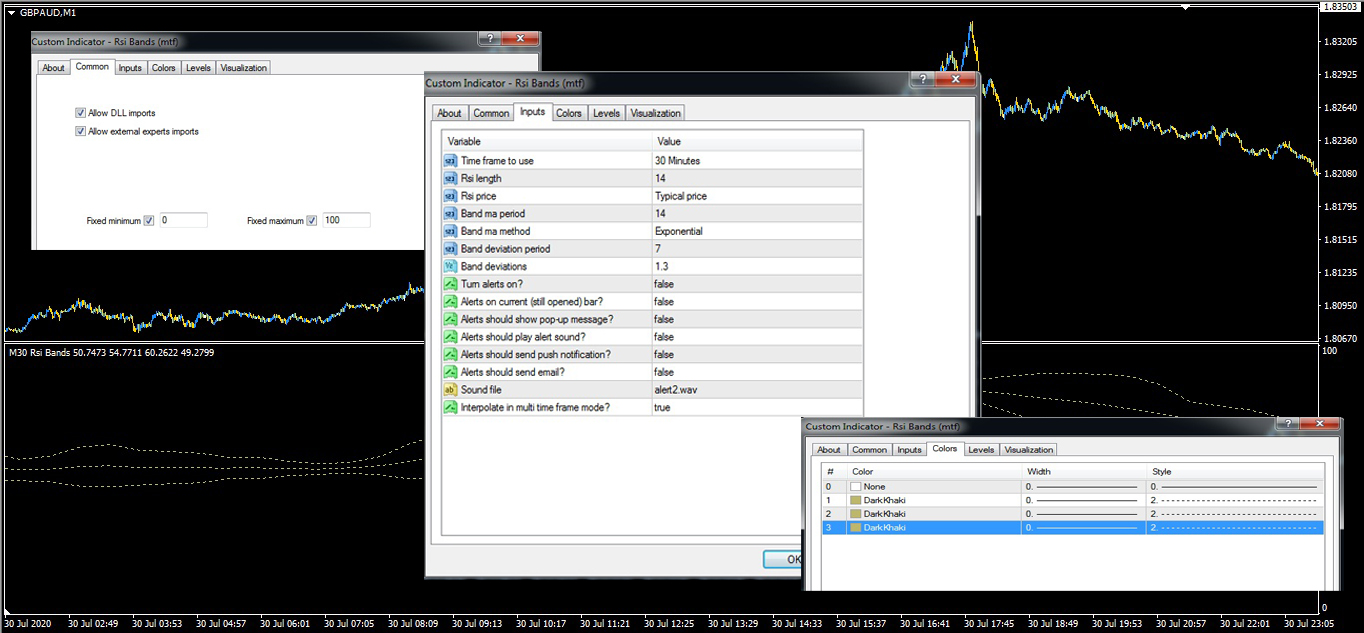The width and height of the screenshot is (1364, 633).
Task: Select the Exponential method value cell
Action: pos(757,231)
